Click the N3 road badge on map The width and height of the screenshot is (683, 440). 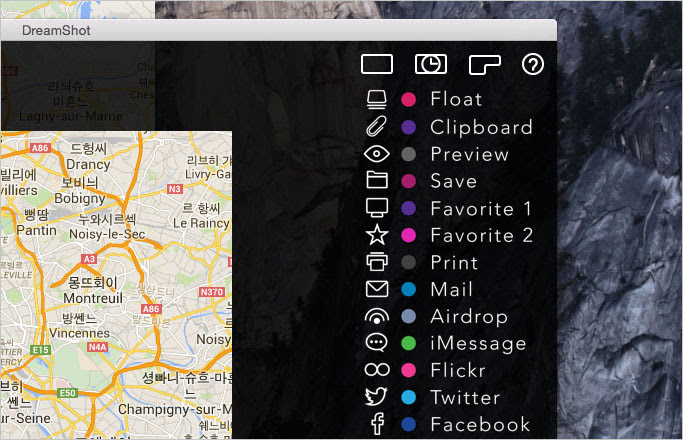click(174, 189)
